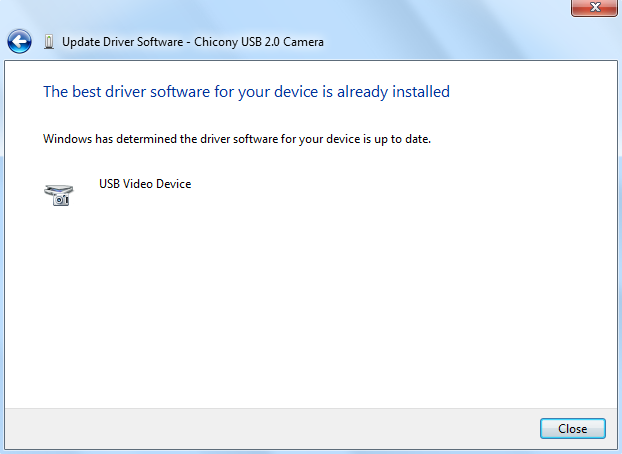Go back with the blue arrow button
The height and width of the screenshot is (454, 622).
tap(19, 41)
